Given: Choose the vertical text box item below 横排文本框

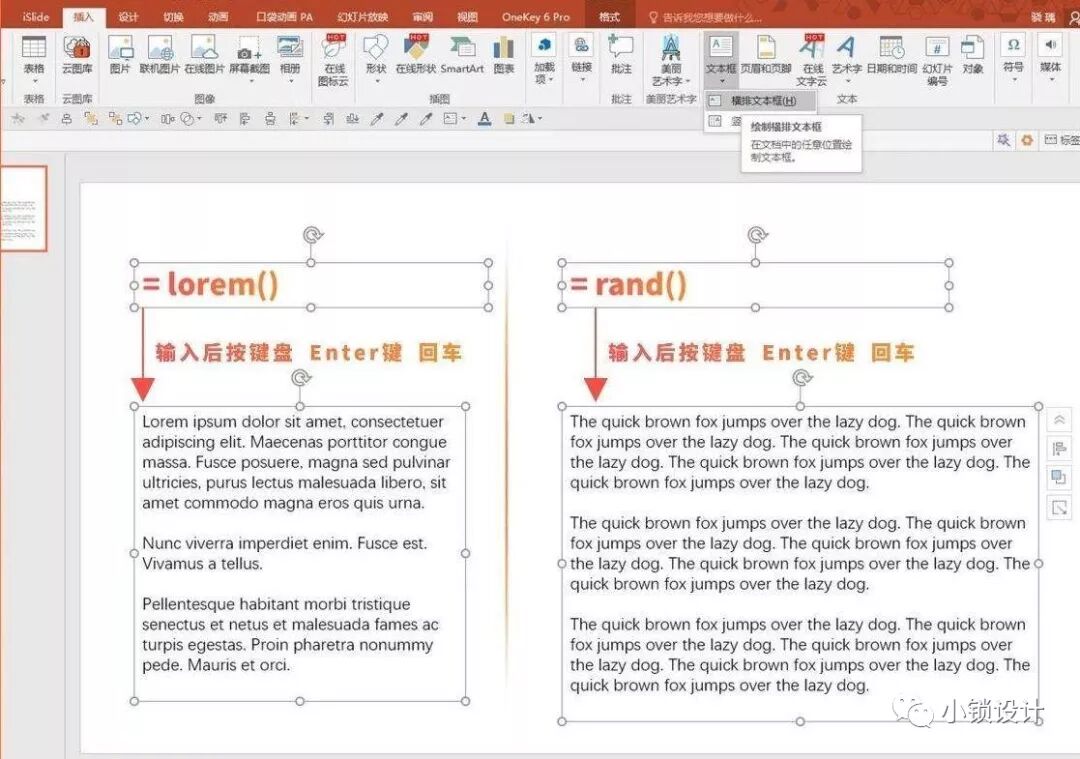Looking at the screenshot, I should pos(723,122).
